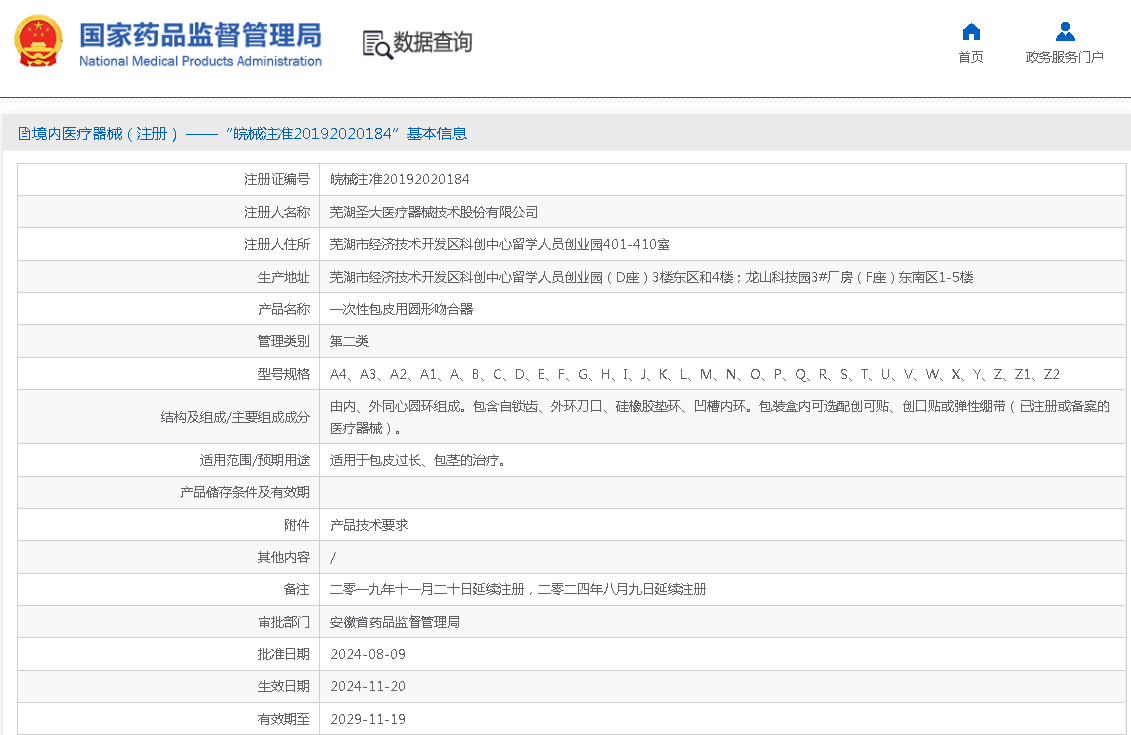The height and width of the screenshot is (735, 1131).
Task: Click the 批准日期 field label
Action: 283,654
